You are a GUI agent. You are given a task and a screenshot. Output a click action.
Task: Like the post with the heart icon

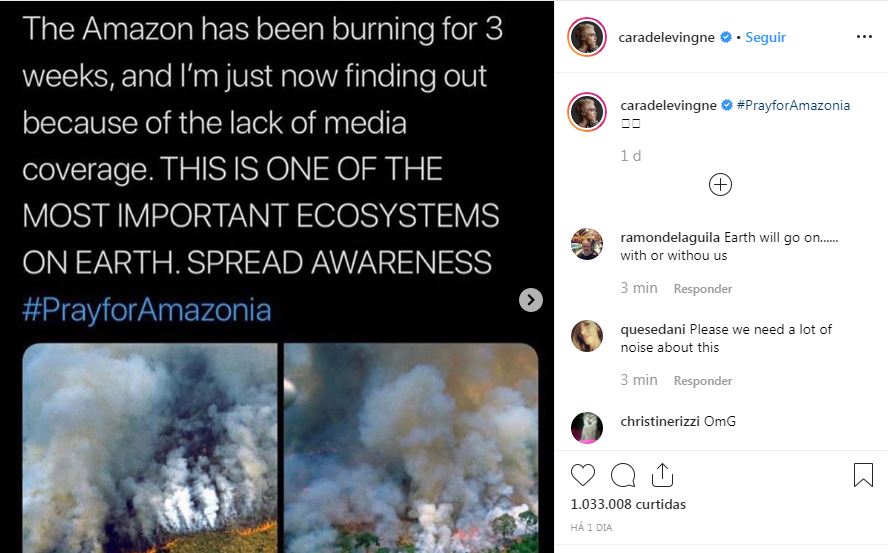pyautogui.click(x=583, y=475)
